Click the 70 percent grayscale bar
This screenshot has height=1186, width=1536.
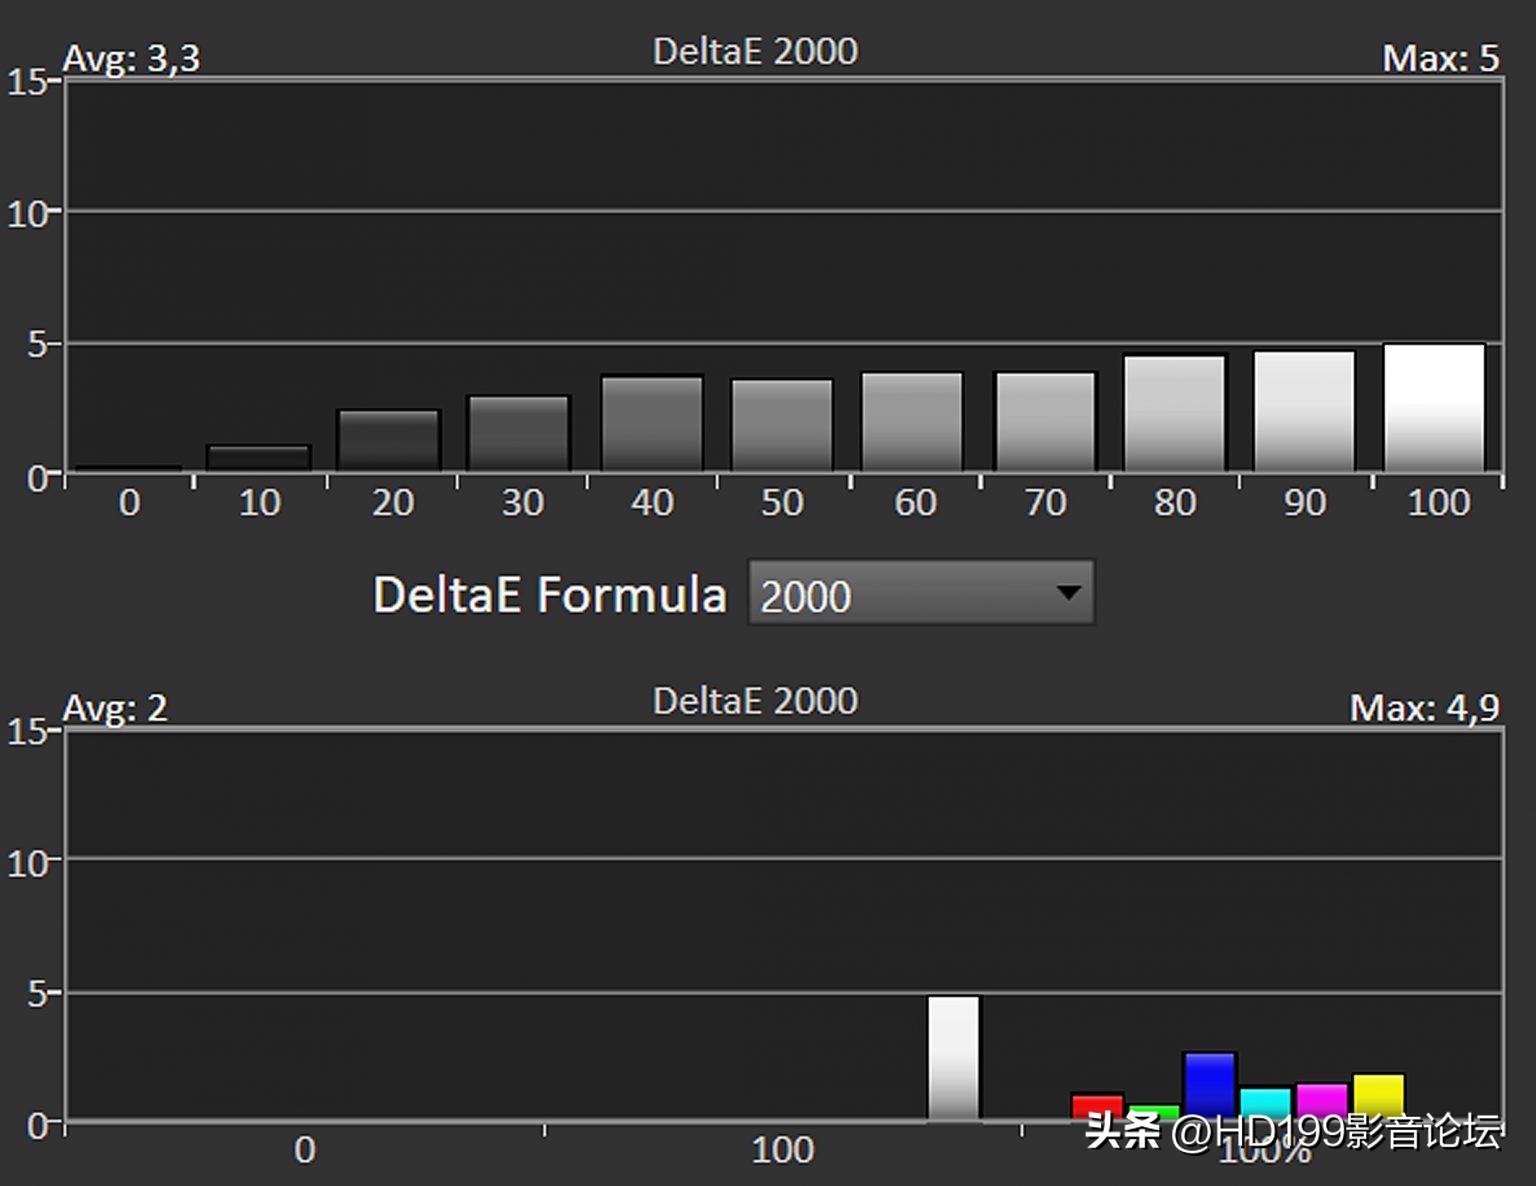[1045, 421]
